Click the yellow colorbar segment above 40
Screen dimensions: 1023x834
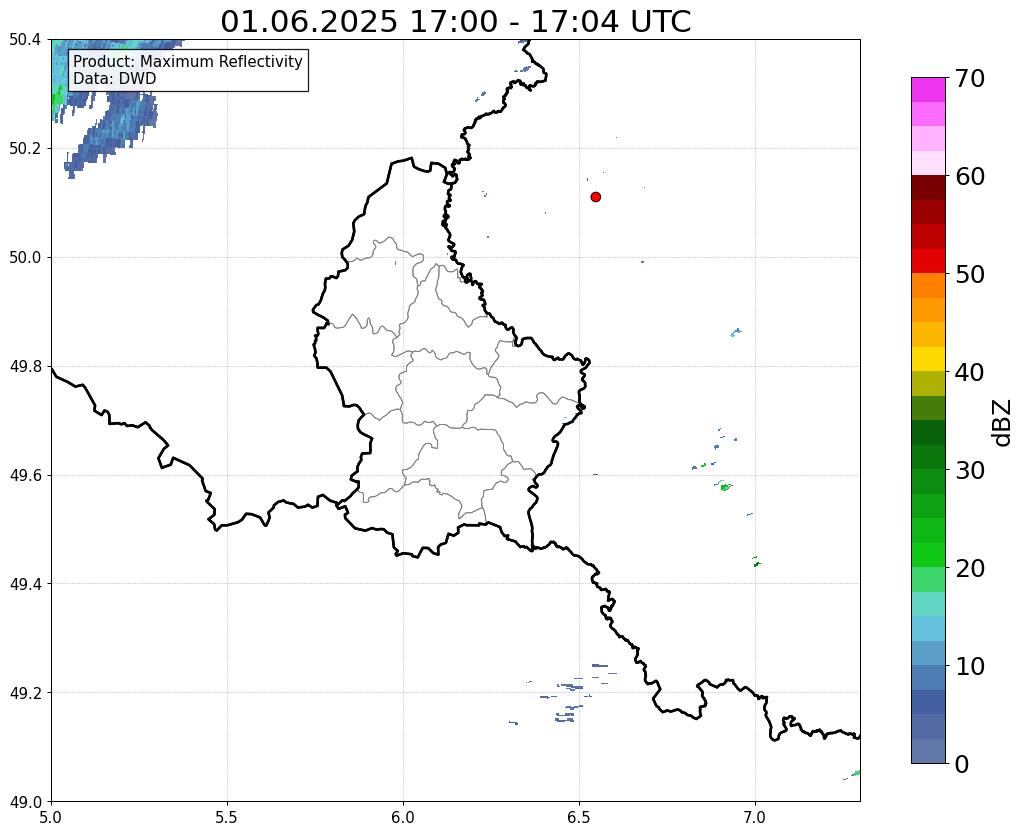point(928,359)
